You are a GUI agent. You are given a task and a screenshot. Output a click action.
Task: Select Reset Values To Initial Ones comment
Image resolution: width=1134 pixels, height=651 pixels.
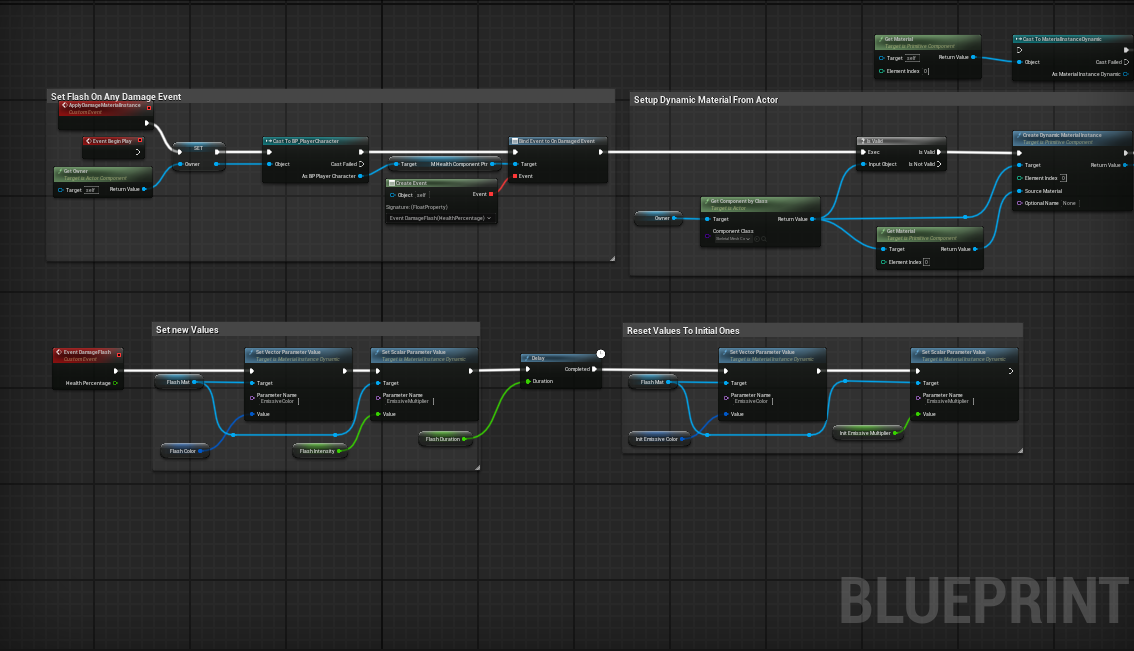tap(683, 331)
